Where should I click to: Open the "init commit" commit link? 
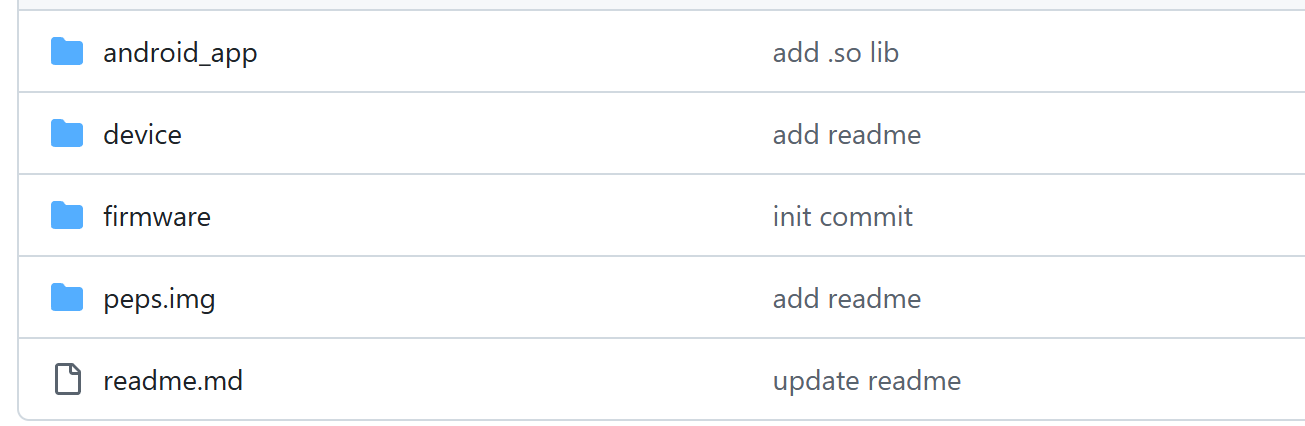pyautogui.click(x=842, y=217)
